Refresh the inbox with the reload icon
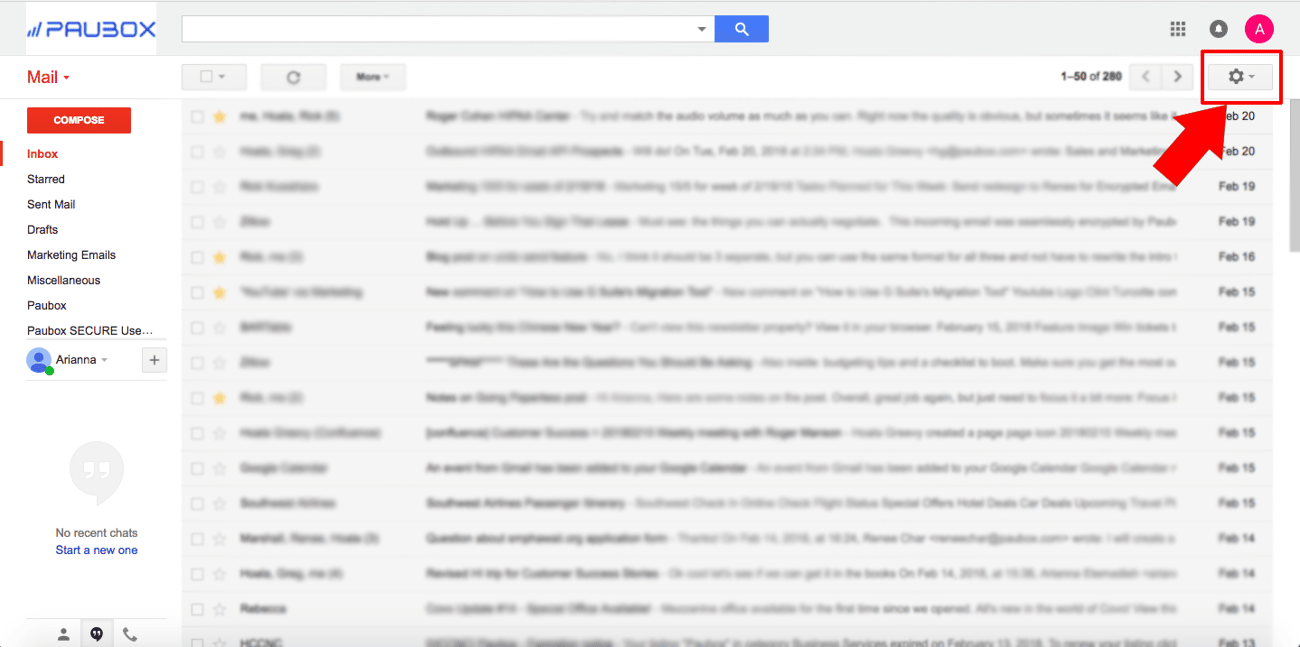Screen dimensions: 1300x647 click(x=293, y=76)
